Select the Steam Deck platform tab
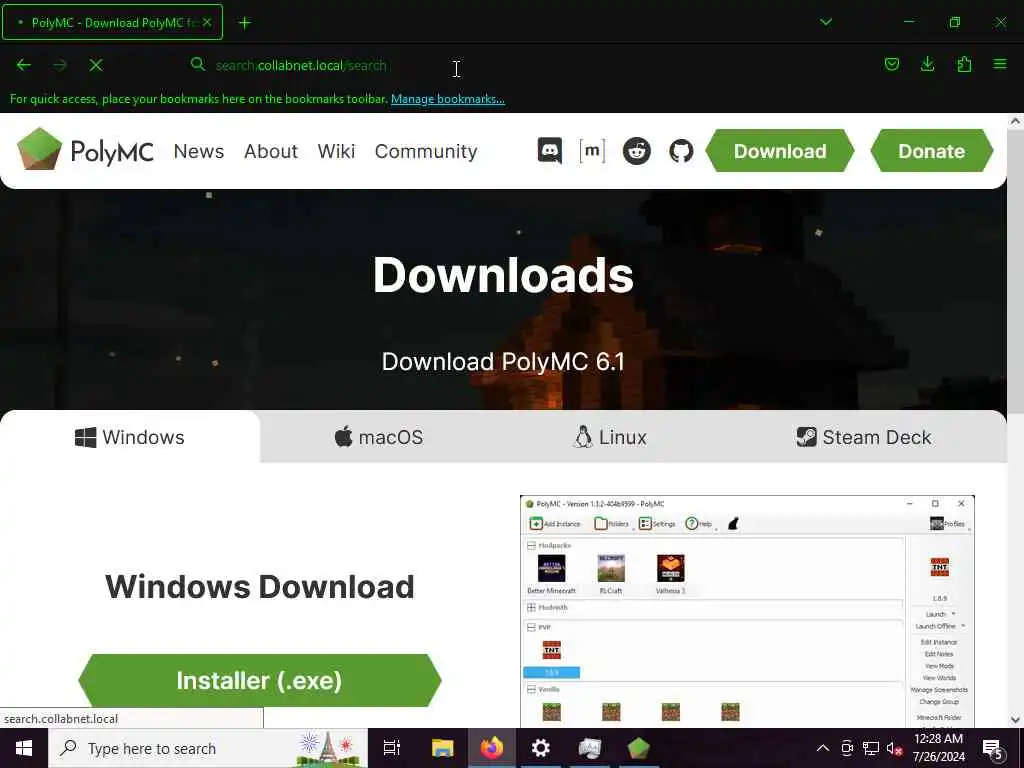The height and width of the screenshot is (768, 1024). tap(864, 437)
